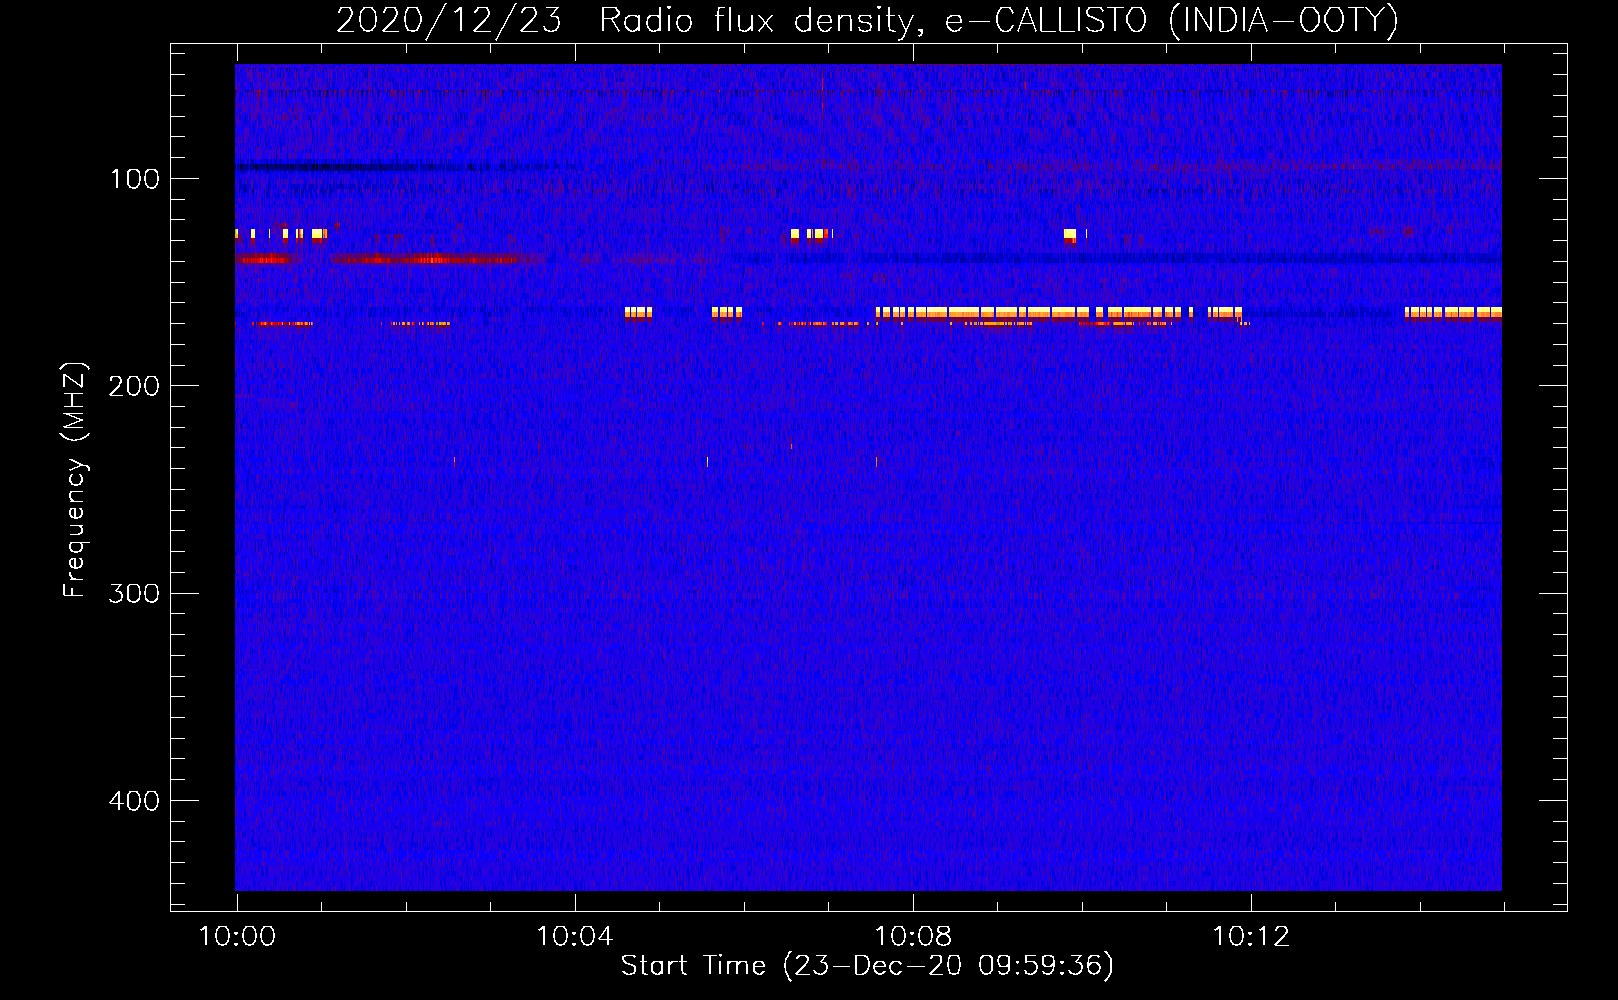The height and width of the screenshot is (1000, 1618).
Task: Click the 200 frequency tick label
Action: pyautogui.click(x=134, y=386)
